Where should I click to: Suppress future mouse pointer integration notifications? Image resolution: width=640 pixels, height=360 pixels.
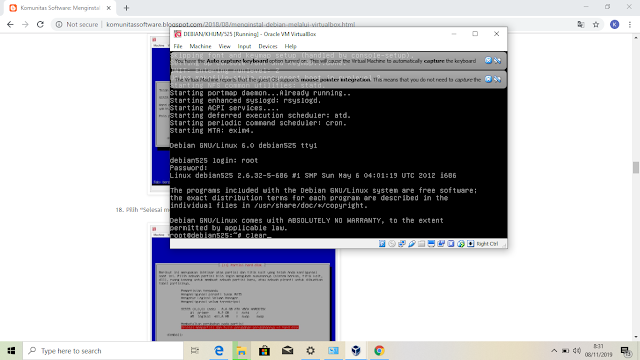pyautogui.click(x=497, y=79)
